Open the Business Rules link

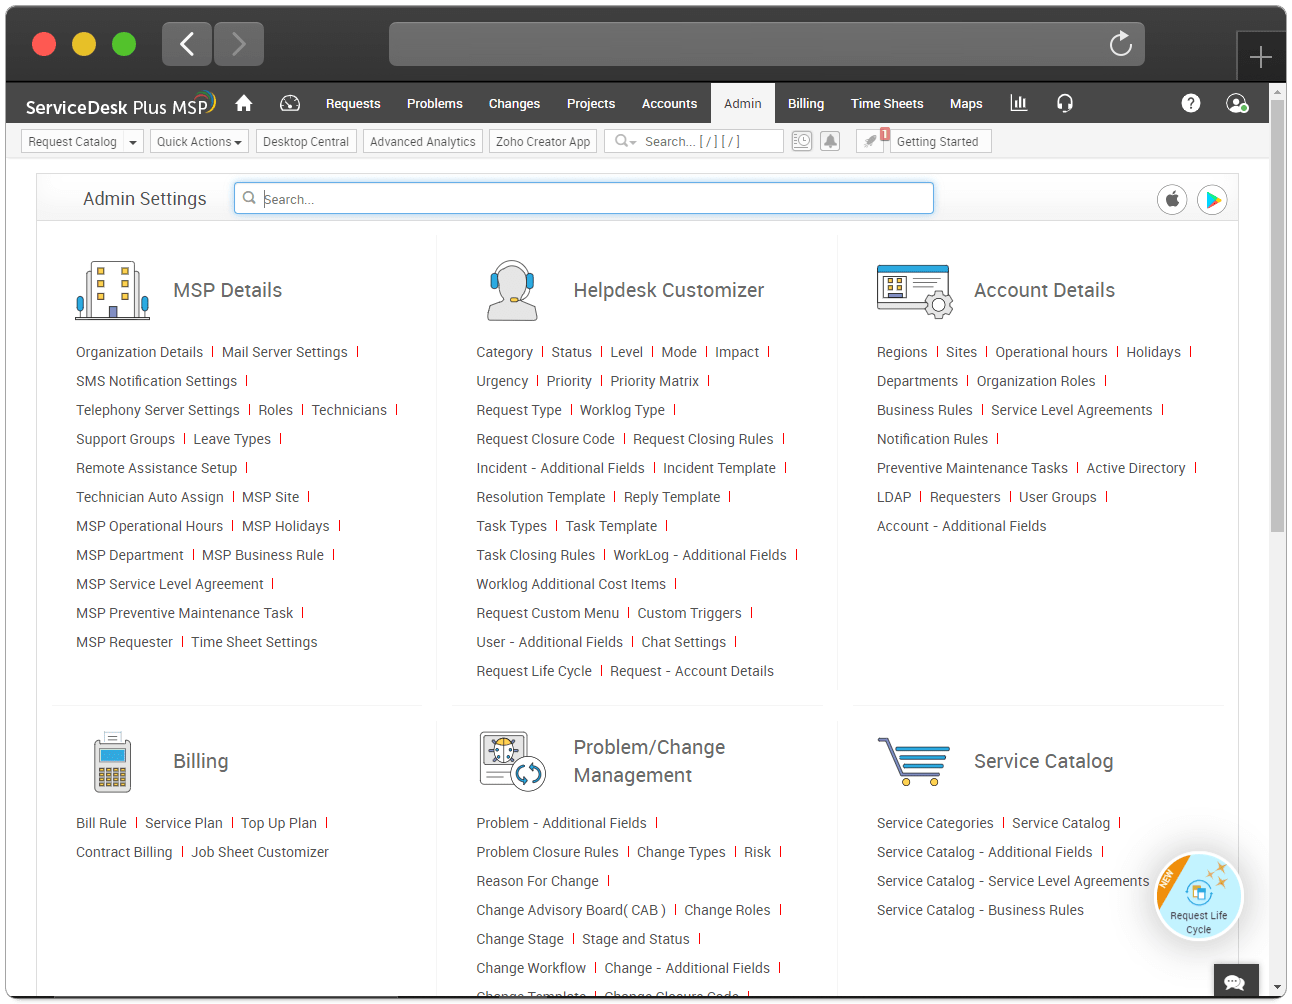(924, 410)
